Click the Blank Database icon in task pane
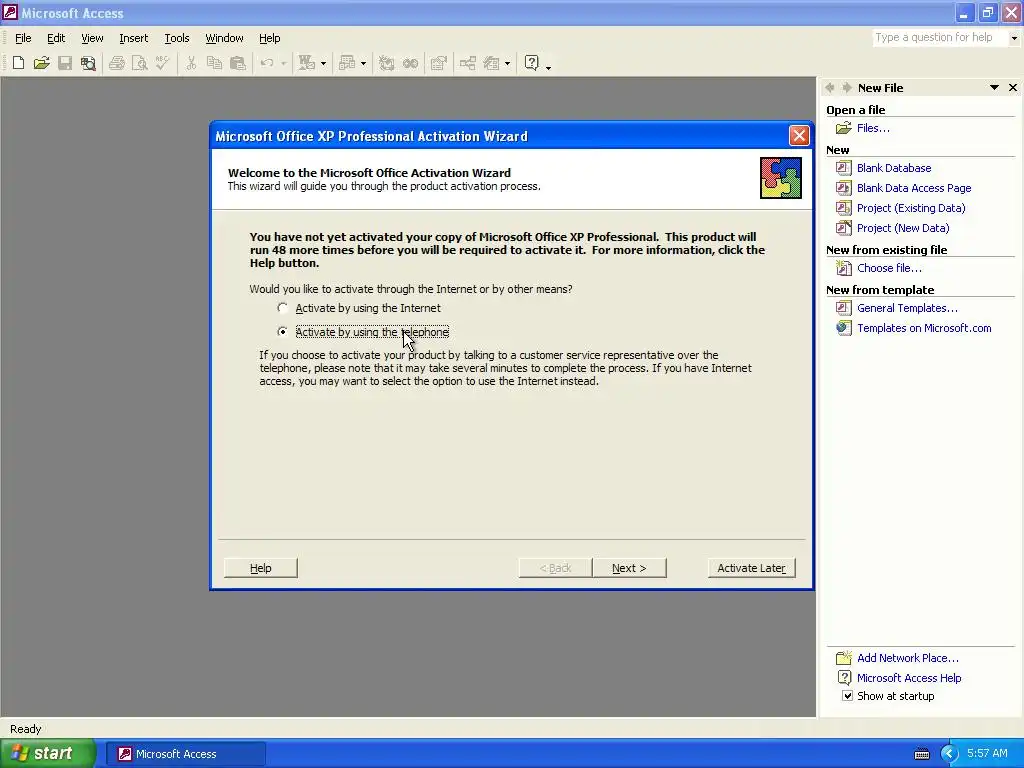The height and width of the screenshot is (768, 1024). pyautogui.click(x=844, y=168)
